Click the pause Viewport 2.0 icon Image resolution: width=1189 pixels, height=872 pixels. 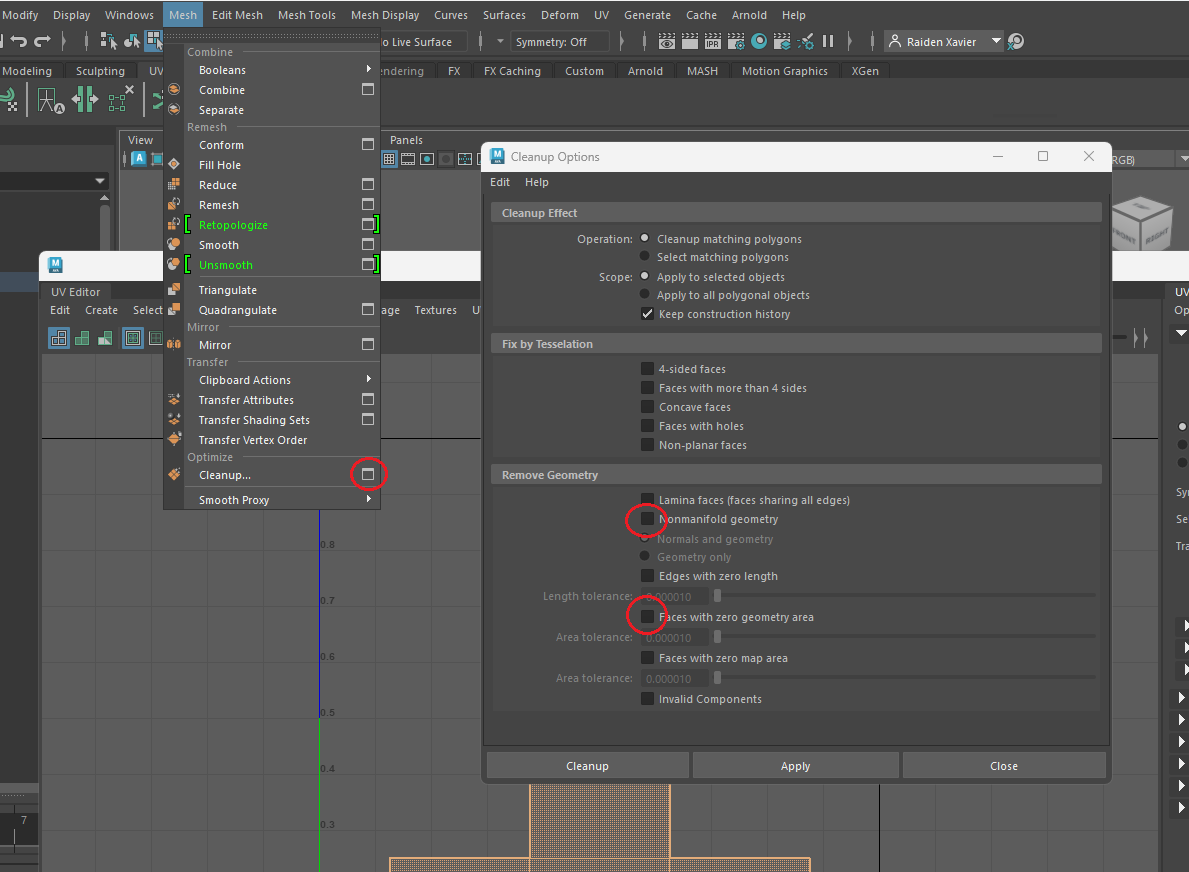[x=828, y=42]
